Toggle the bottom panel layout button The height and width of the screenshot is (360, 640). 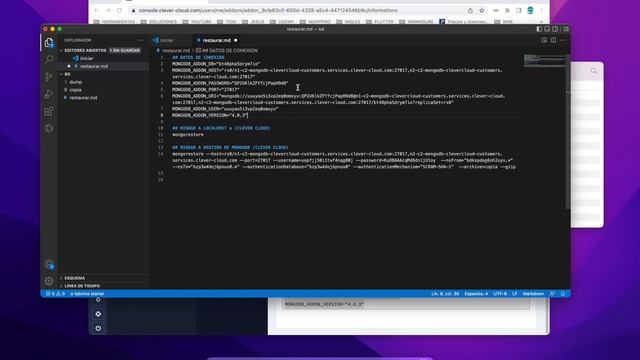point(547,29)
